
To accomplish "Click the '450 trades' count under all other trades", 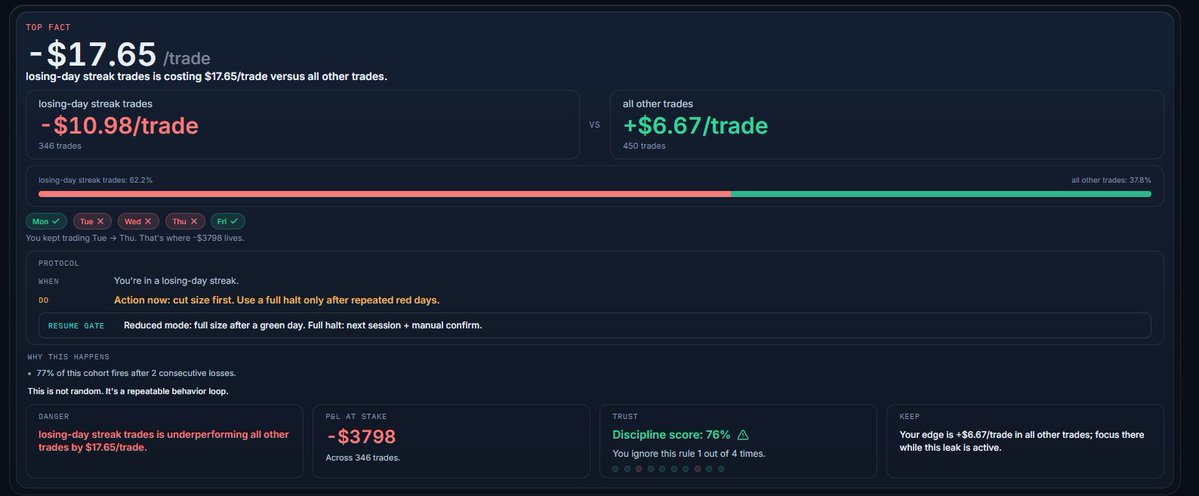I will tap(644, 146).
